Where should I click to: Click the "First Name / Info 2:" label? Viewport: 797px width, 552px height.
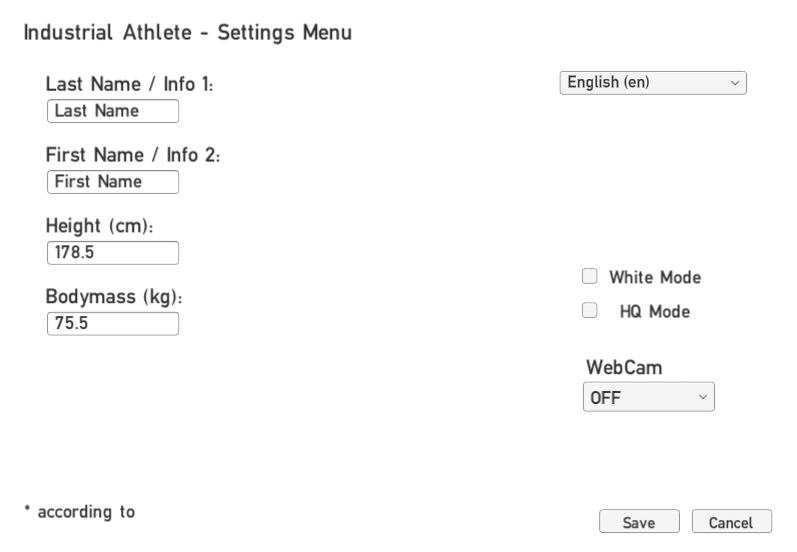point(133,156)
